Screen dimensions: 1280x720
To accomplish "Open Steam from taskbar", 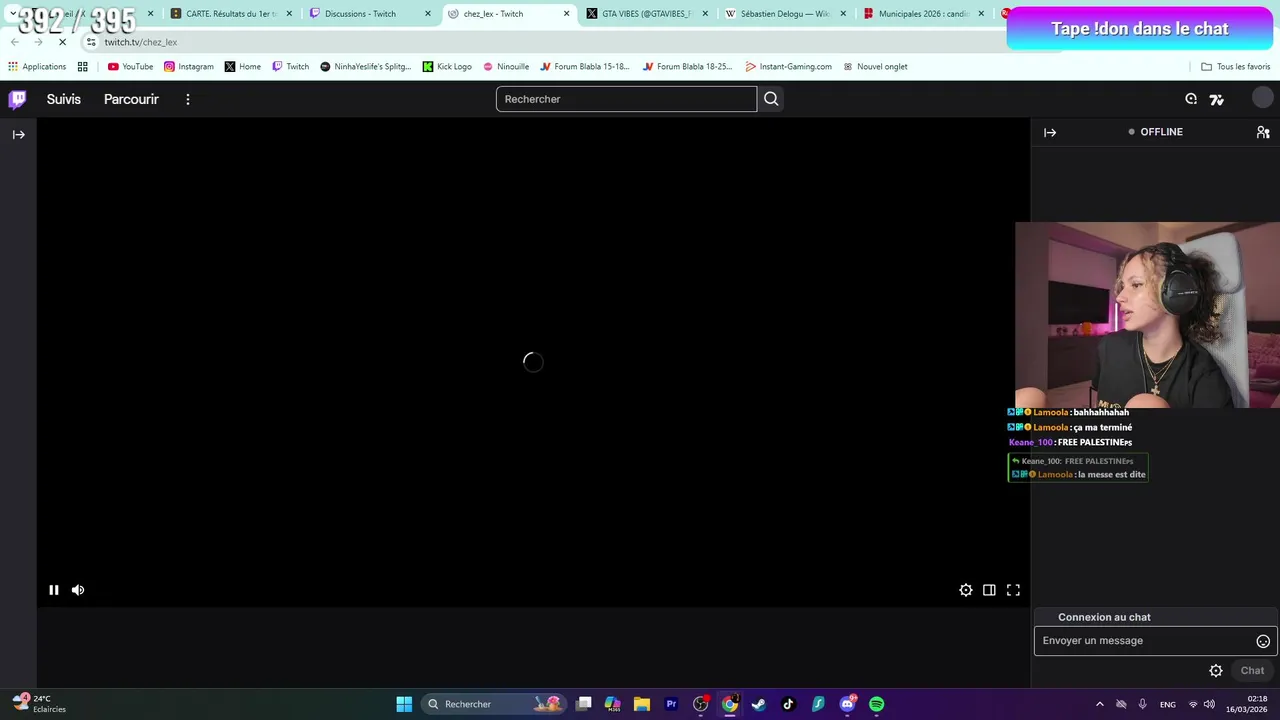I will (759, 704).
